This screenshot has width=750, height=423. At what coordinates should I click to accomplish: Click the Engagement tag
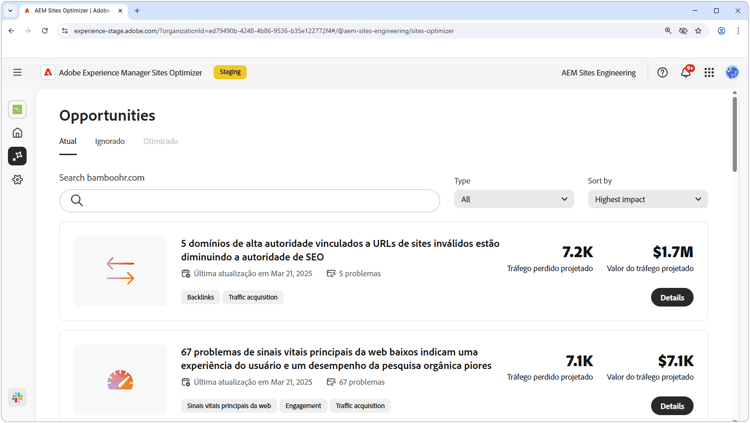(303, 406)
